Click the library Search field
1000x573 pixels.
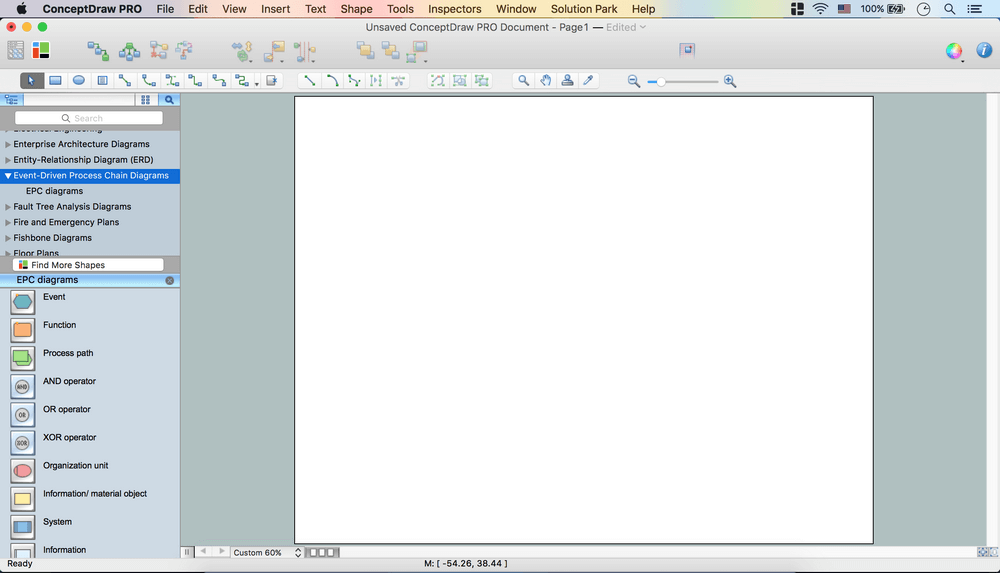point(88,118)
